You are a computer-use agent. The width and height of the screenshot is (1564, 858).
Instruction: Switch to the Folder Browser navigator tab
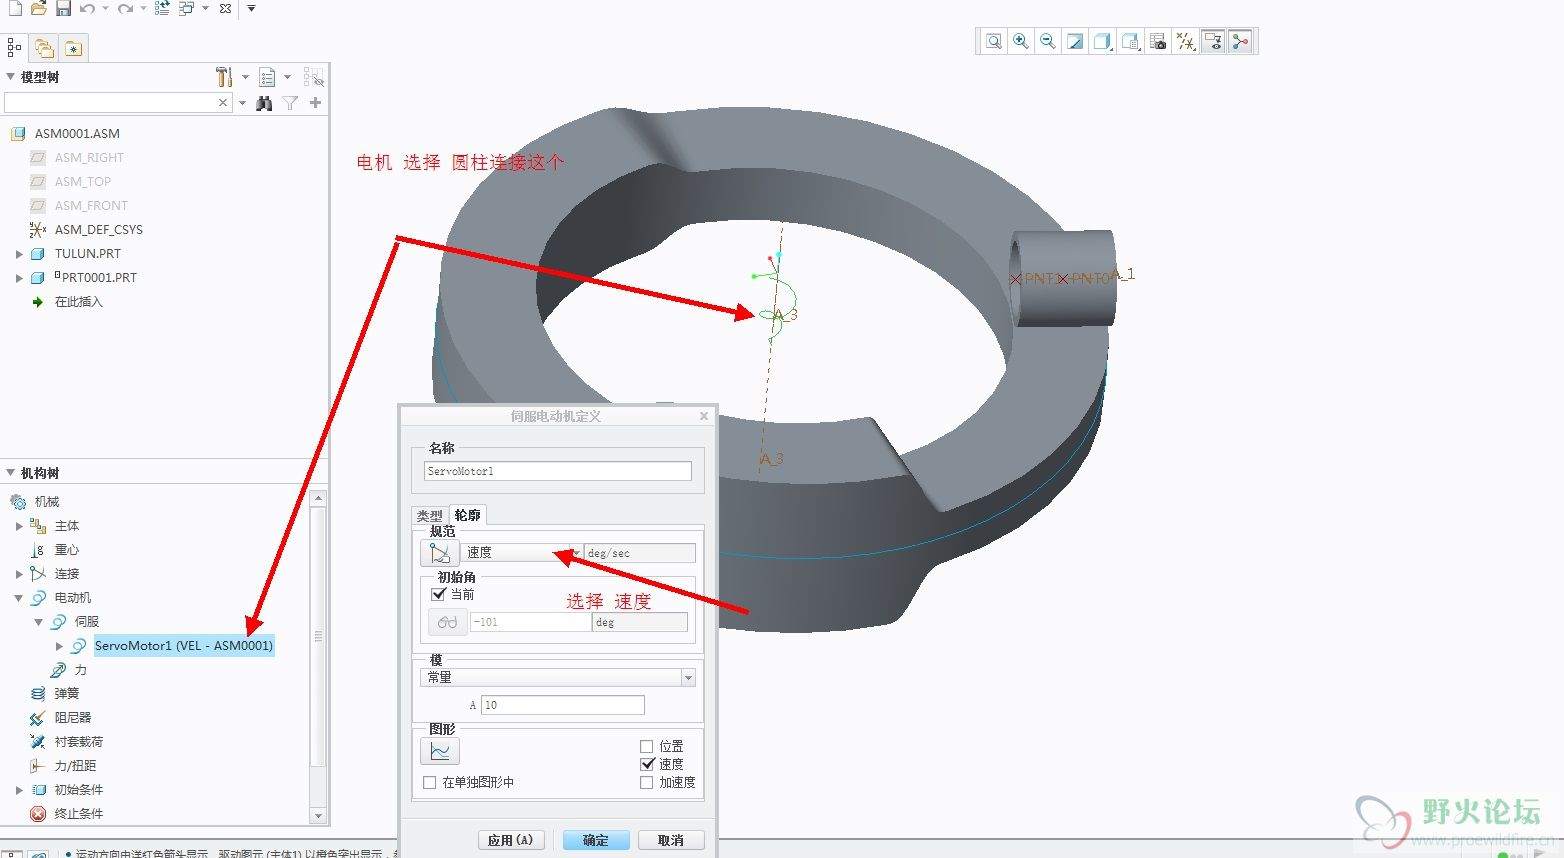43,47
